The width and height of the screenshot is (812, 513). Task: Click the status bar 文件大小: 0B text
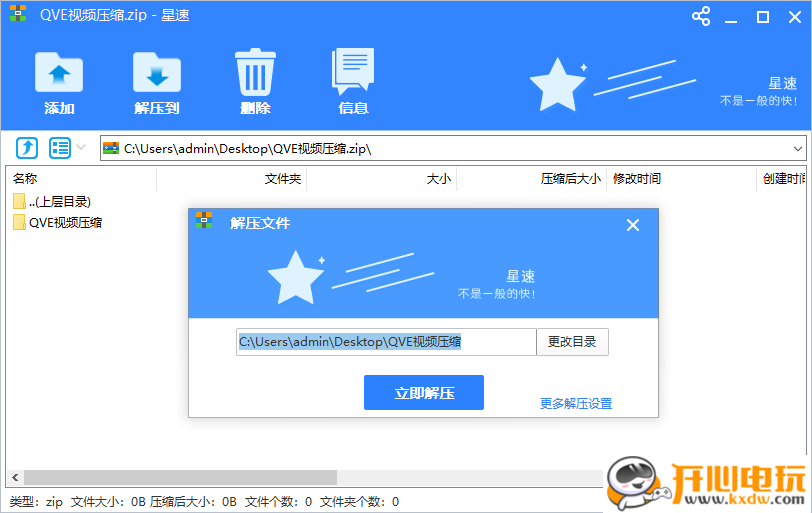(x=108, y=502)
